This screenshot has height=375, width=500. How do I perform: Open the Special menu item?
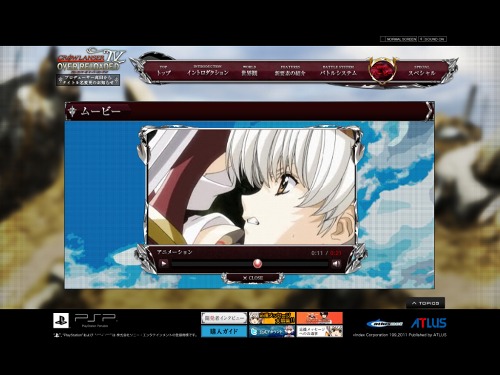click(x=422, y=71)
